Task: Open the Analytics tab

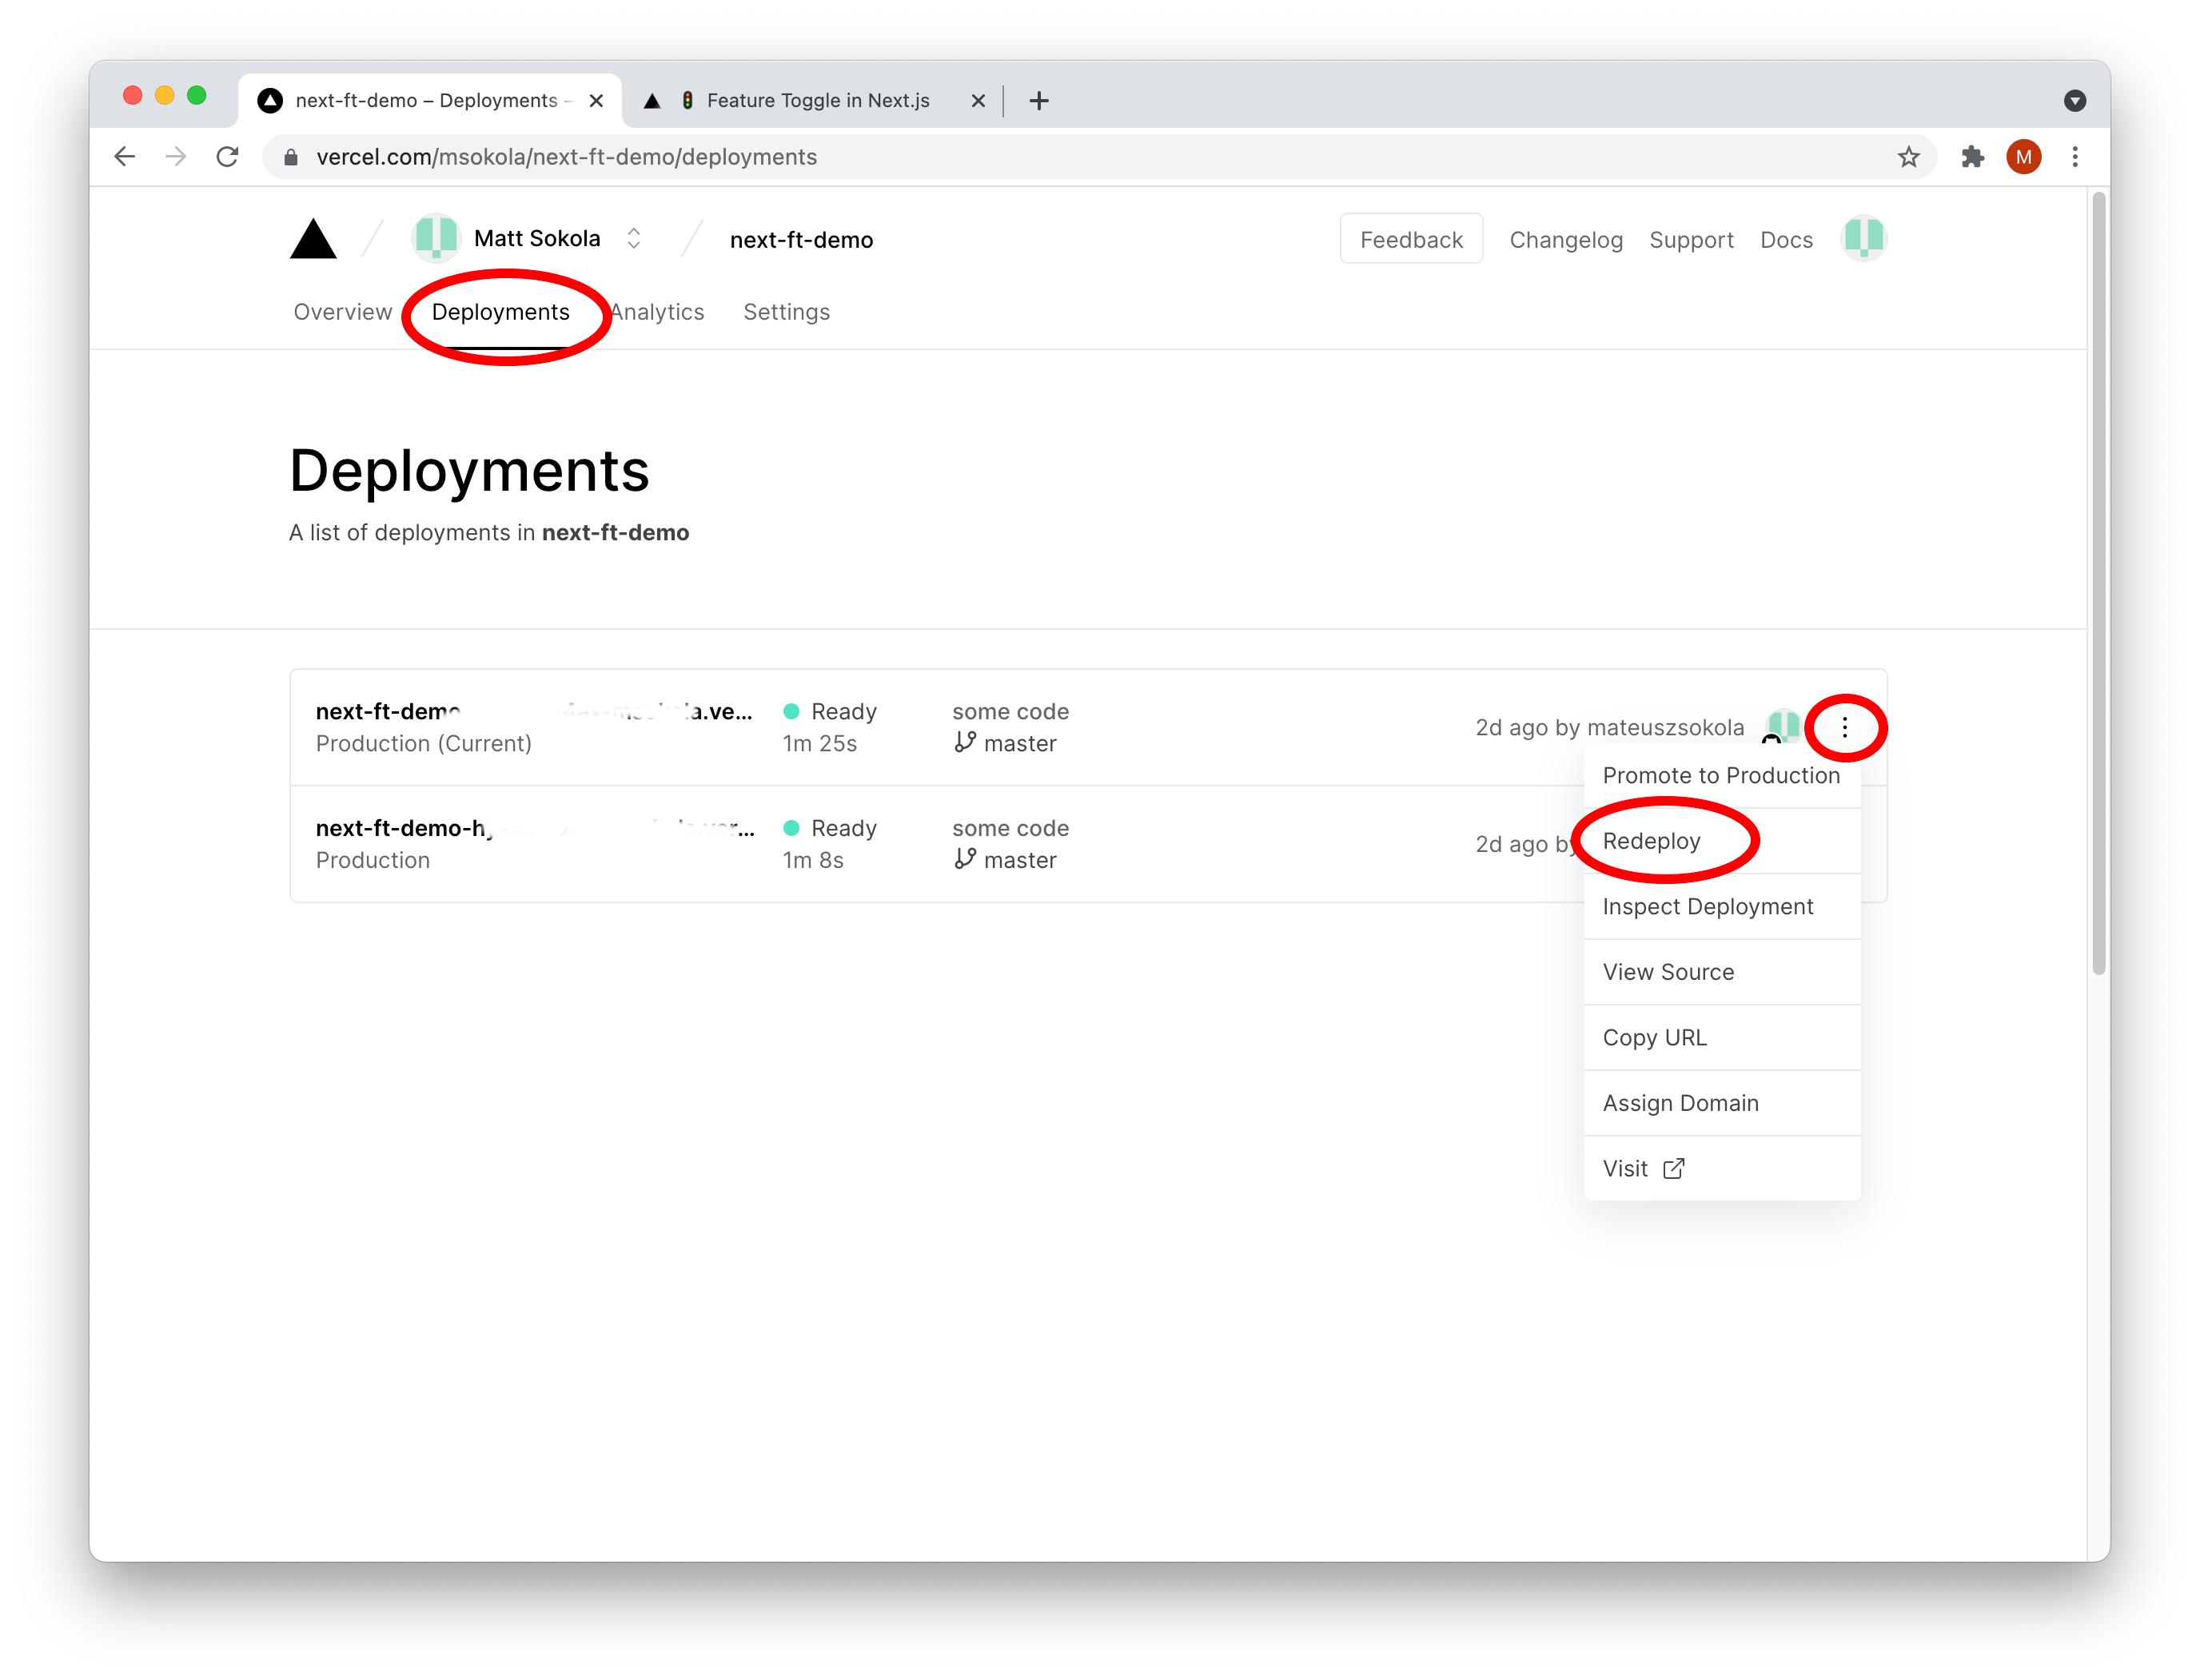Action: tap(657, 312)
